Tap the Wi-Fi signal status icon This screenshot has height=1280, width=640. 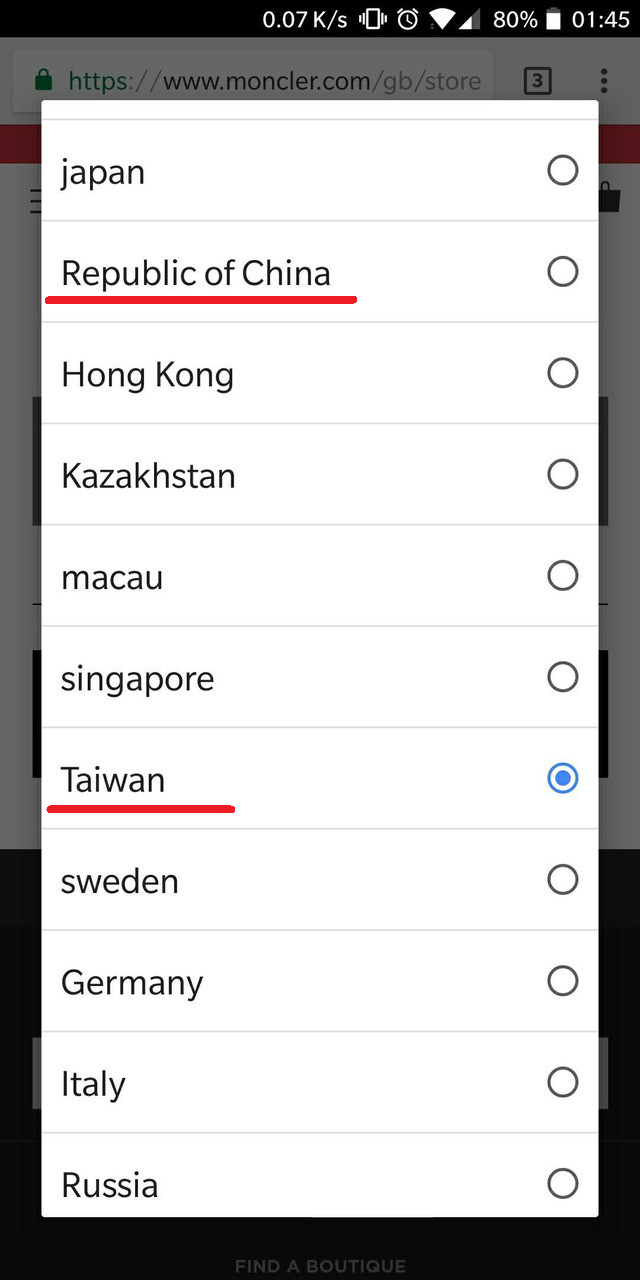coord(441,19)
